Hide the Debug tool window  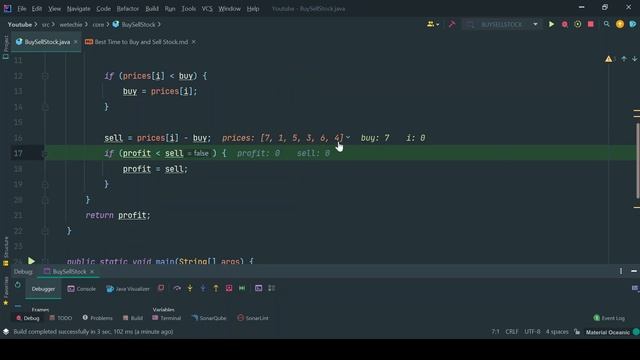(633, 271)
